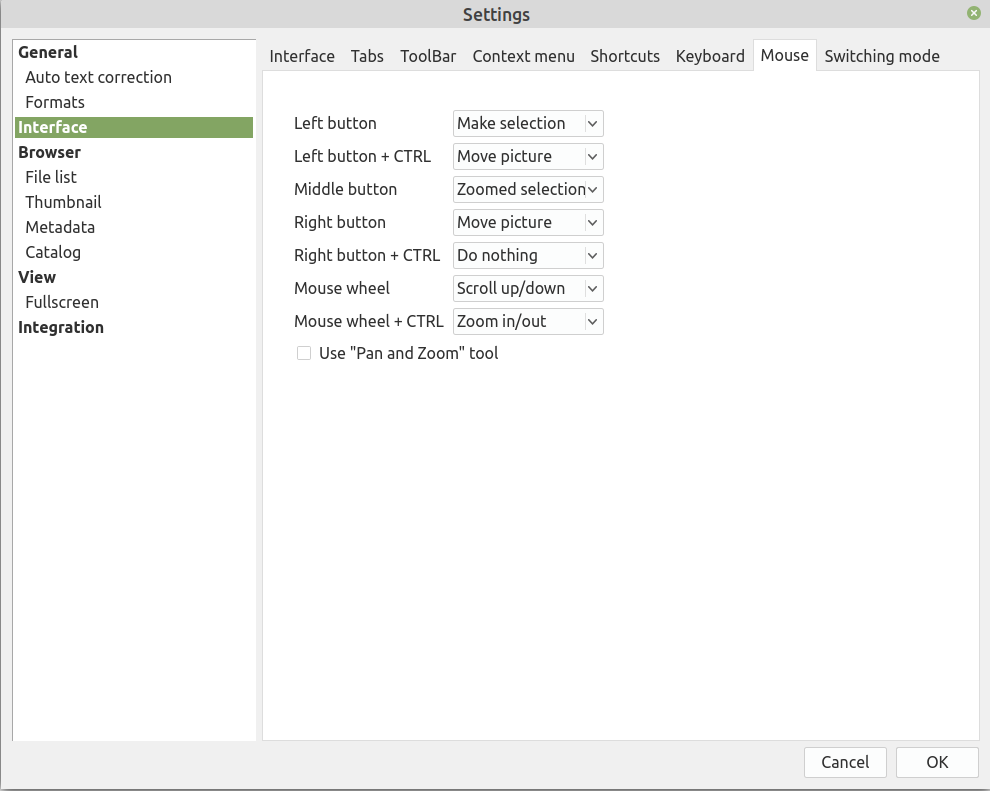Open the Thumbnail settings category
The image size is (990, 791).
point(63,202)
